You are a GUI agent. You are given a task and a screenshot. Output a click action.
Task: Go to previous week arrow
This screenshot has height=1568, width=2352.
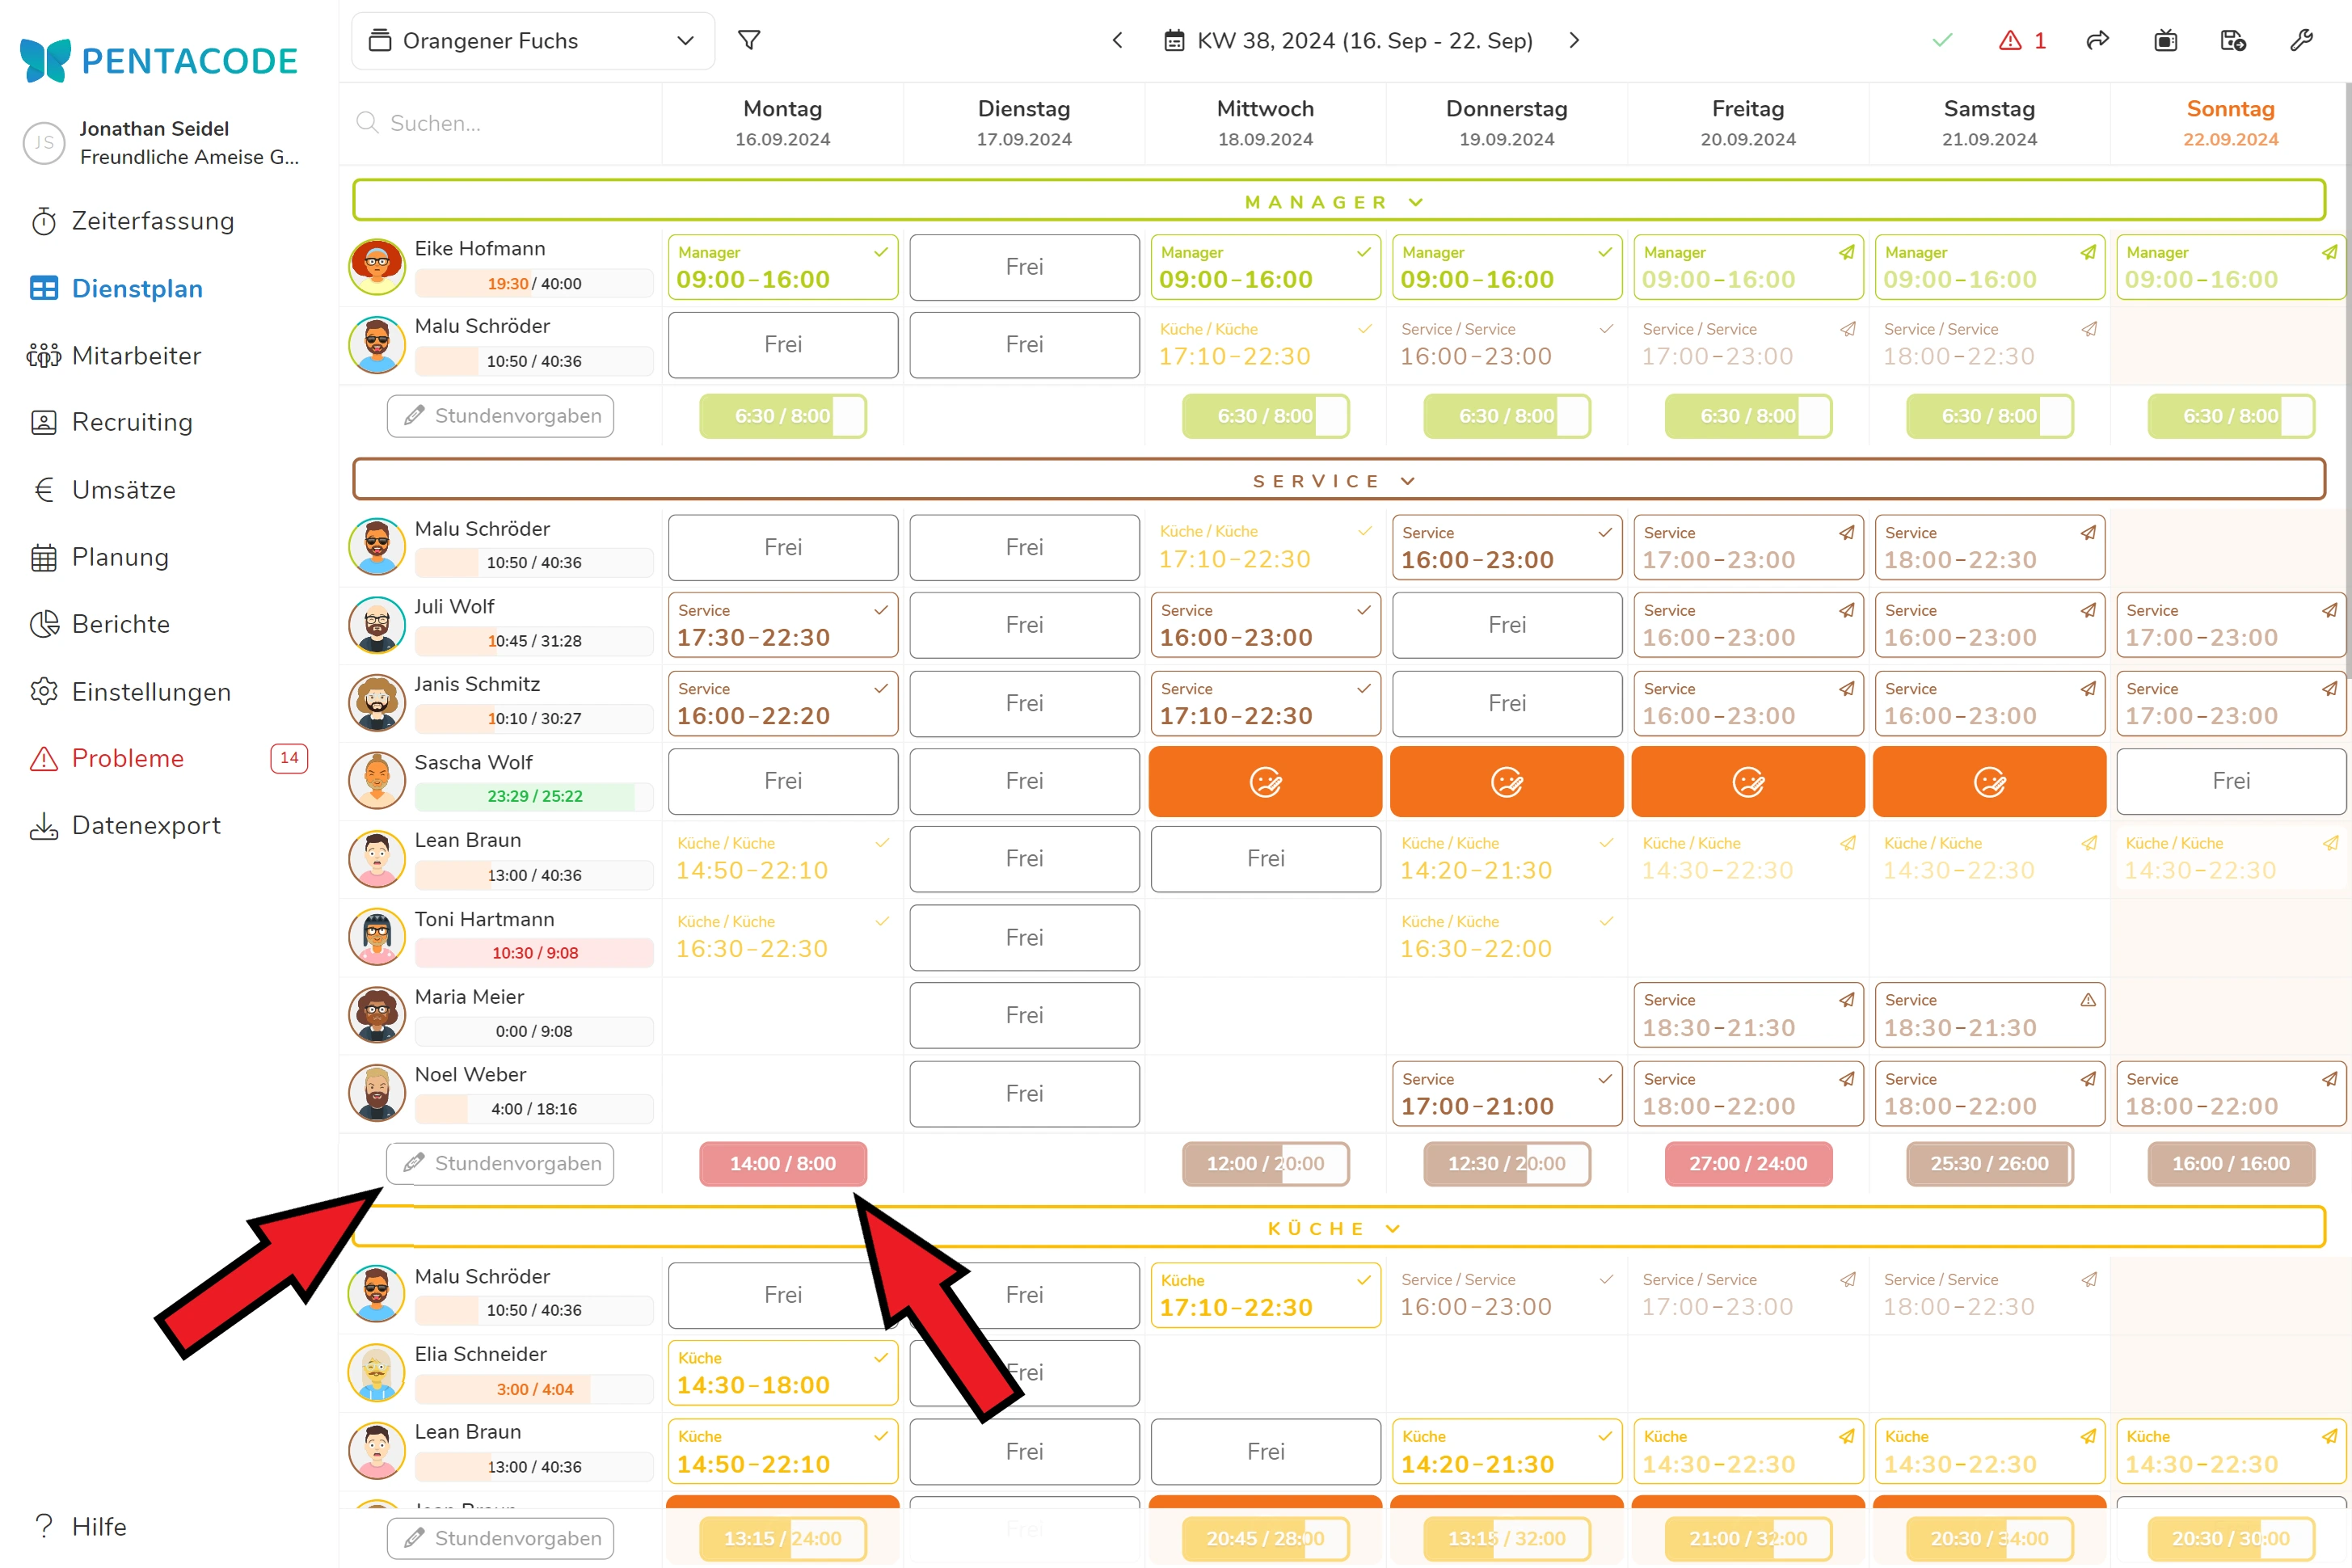(x=1118, y=40)
